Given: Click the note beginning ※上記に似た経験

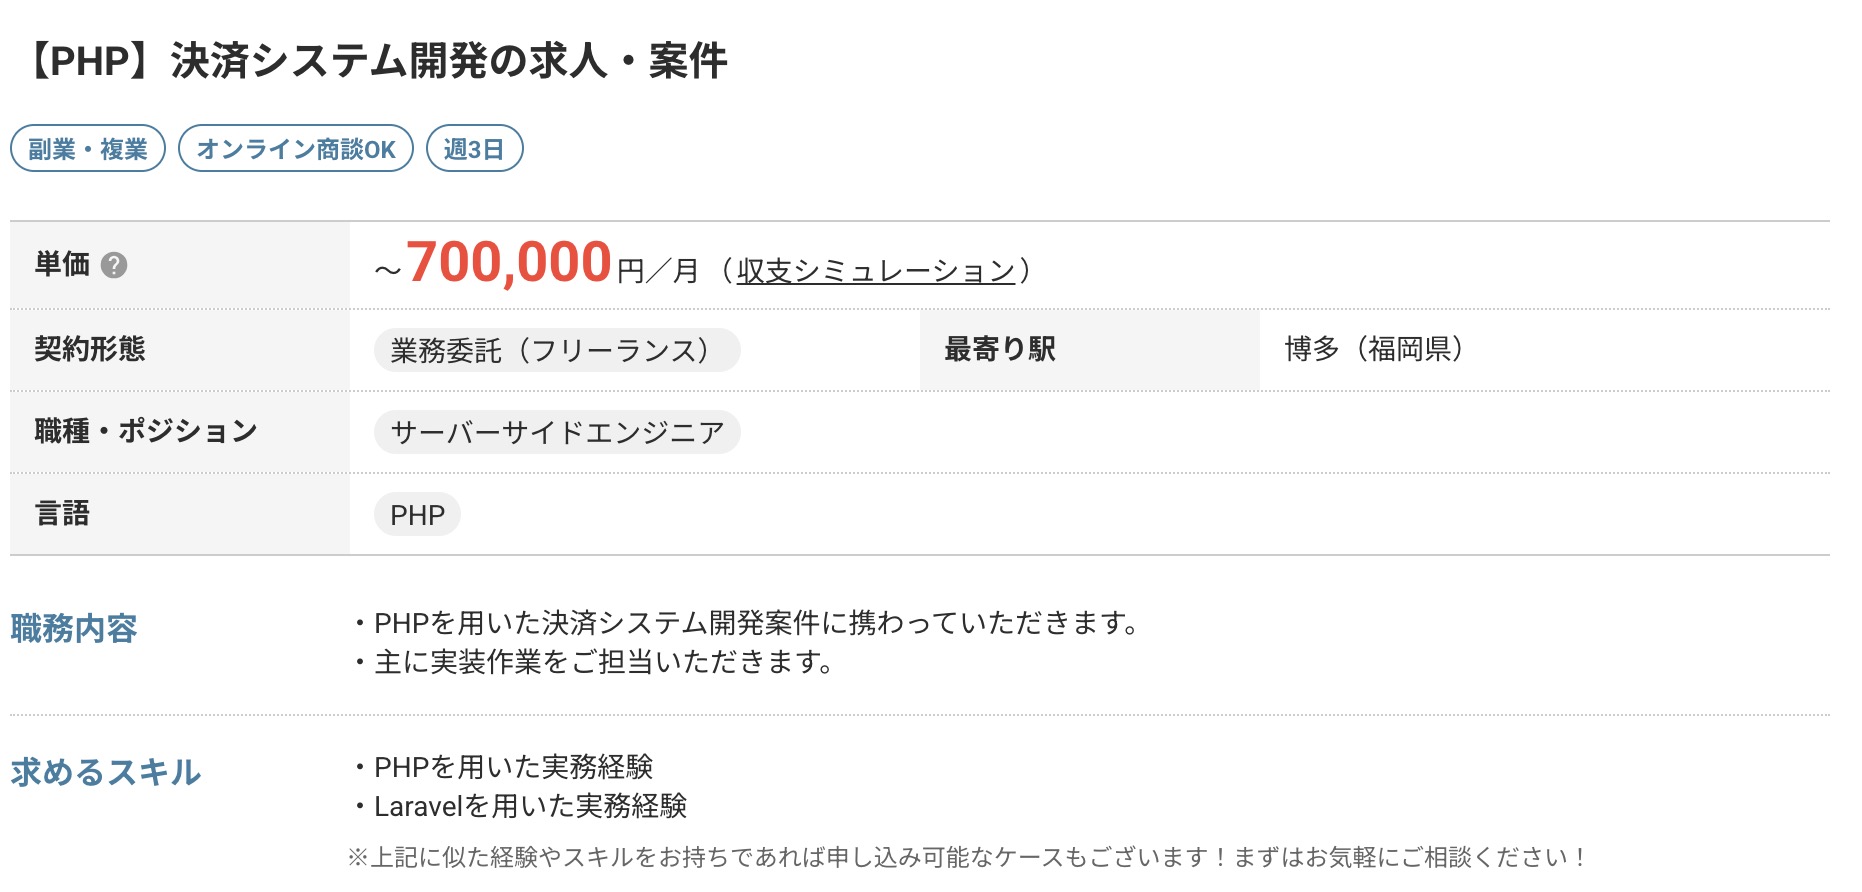Looking at the screenshot, I should click(966, 857).
